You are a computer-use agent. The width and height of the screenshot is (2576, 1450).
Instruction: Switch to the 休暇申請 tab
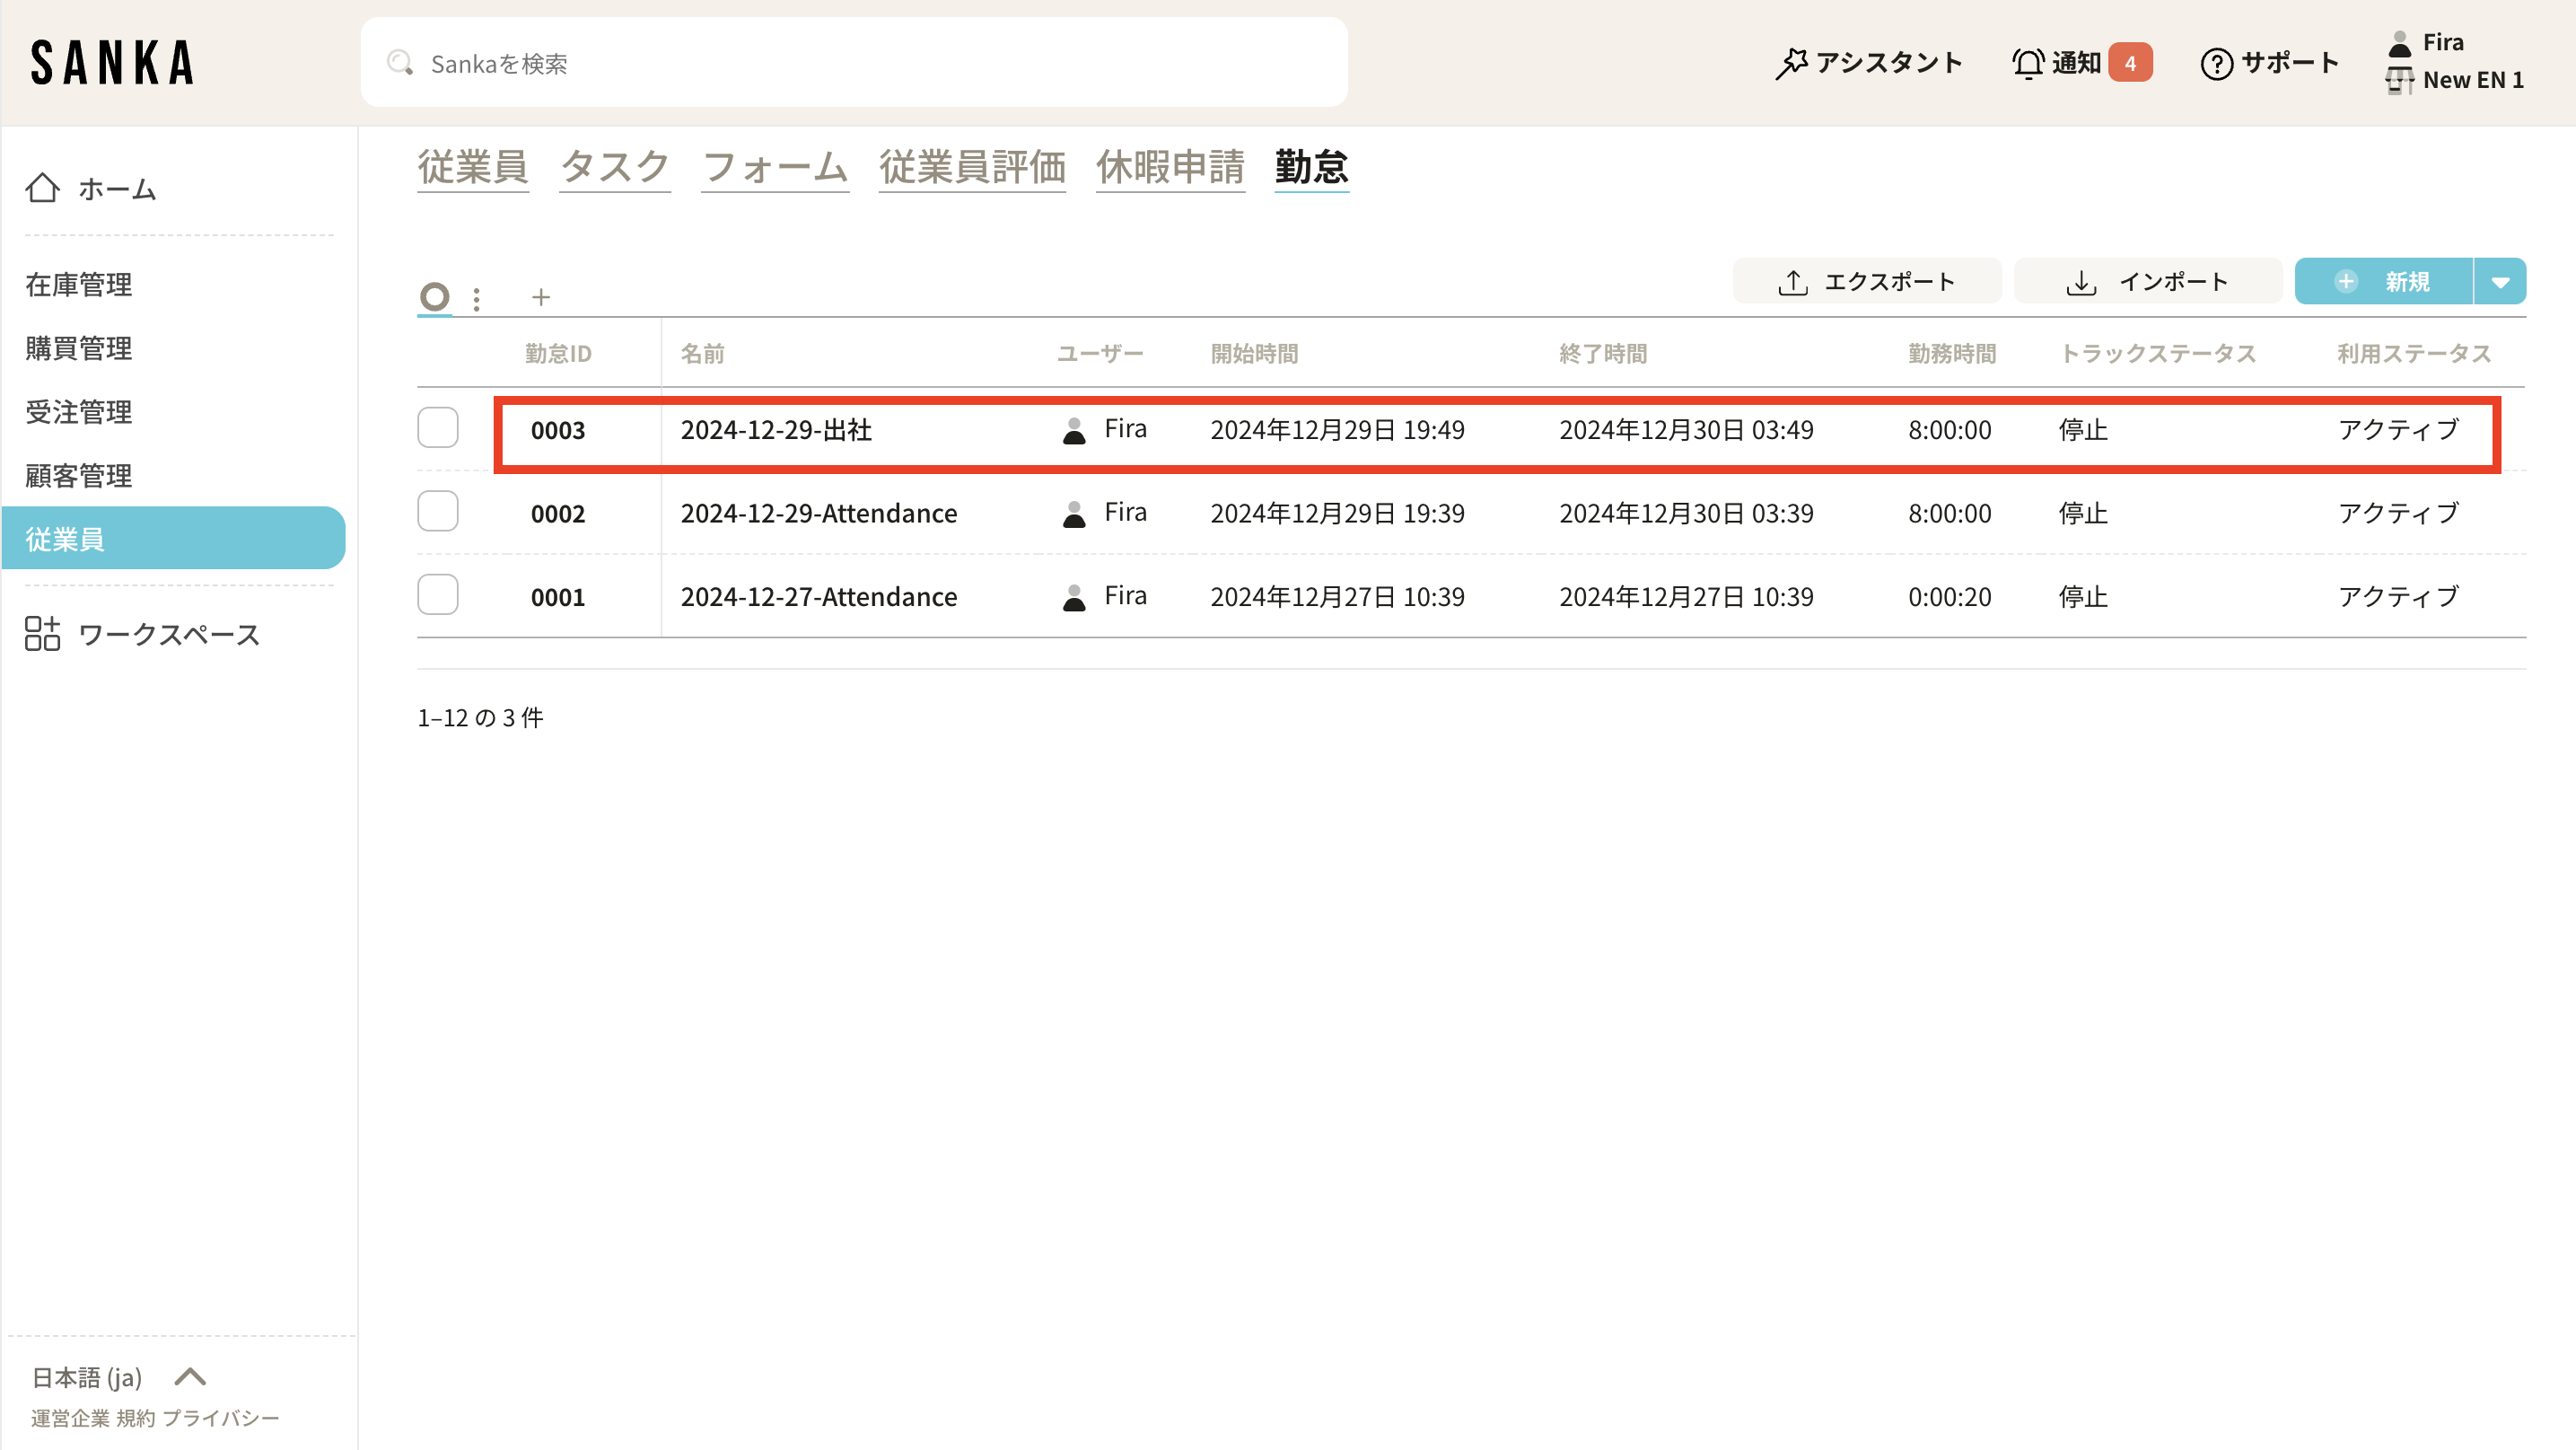1170,167
